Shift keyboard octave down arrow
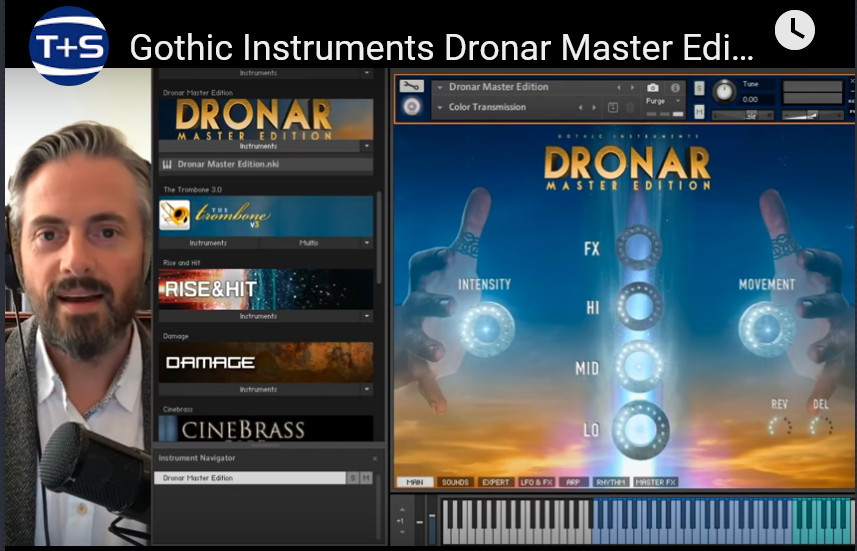This screenshot has height=551, width=857. [402, 532]
